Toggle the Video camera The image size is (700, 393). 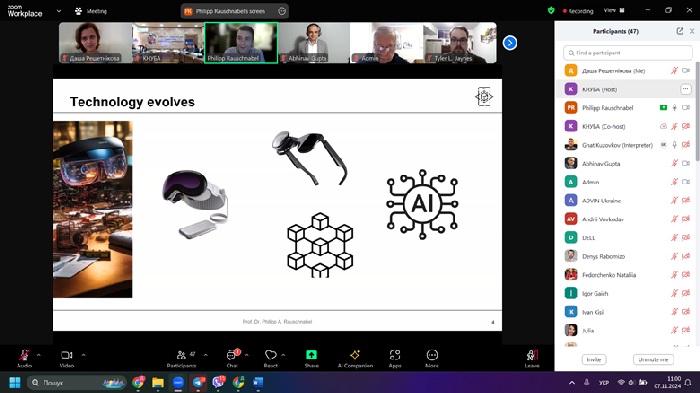(x=67, y=355)
